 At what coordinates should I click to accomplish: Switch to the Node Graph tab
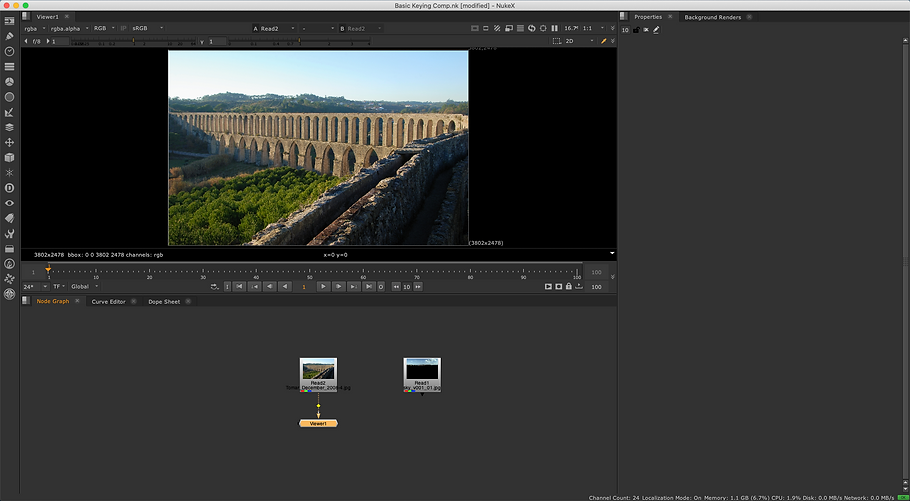coord(53,301)
